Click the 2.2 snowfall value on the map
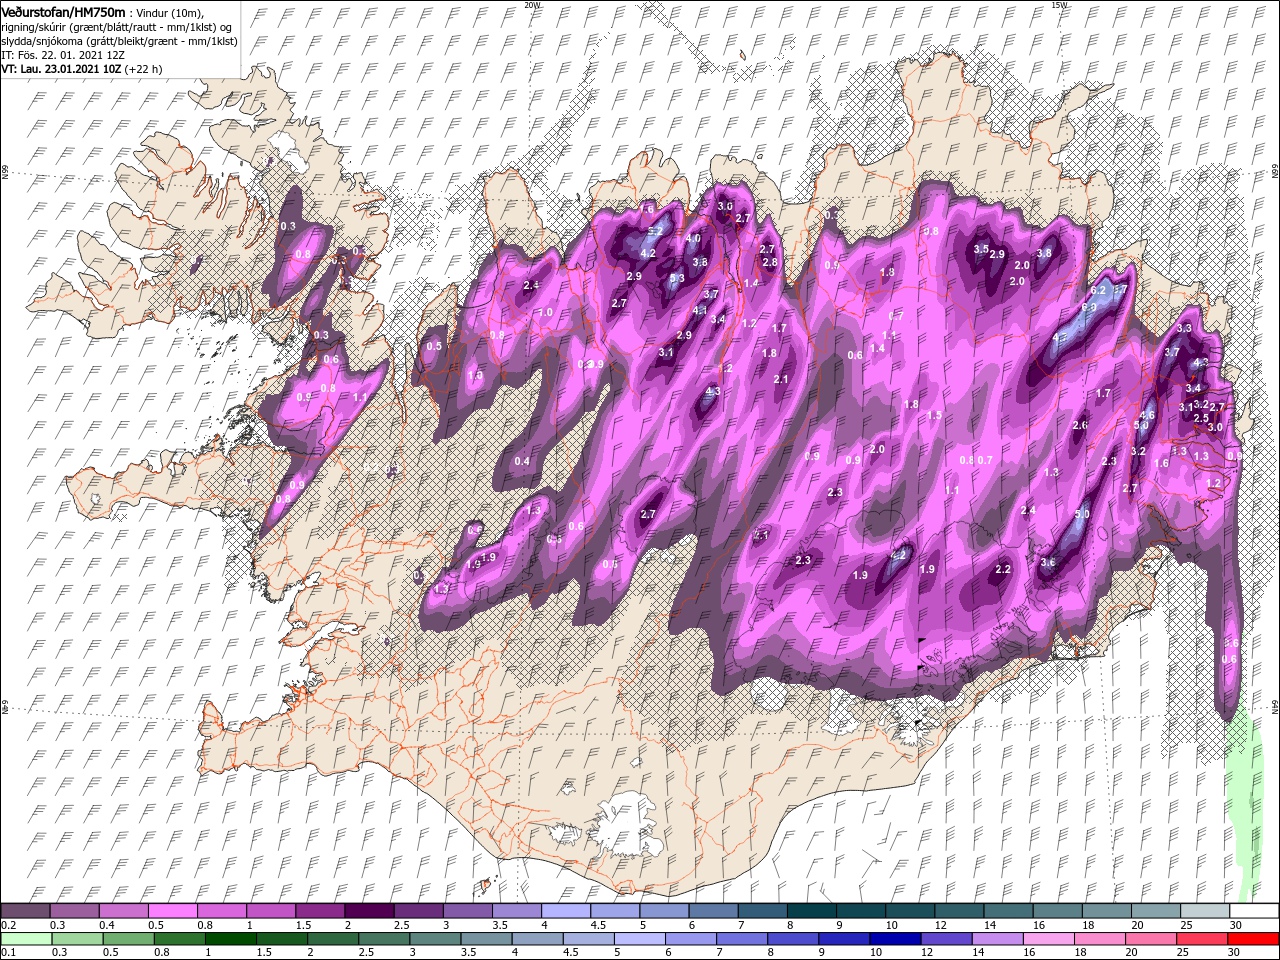This screenshot has width=1280, height=960. point(1003,569)
